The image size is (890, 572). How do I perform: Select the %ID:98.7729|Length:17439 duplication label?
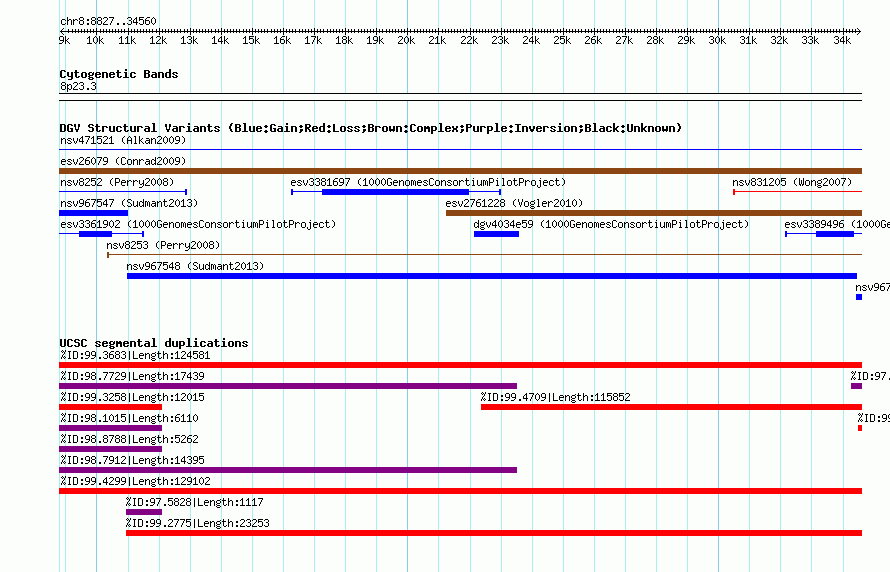(132, 376)
